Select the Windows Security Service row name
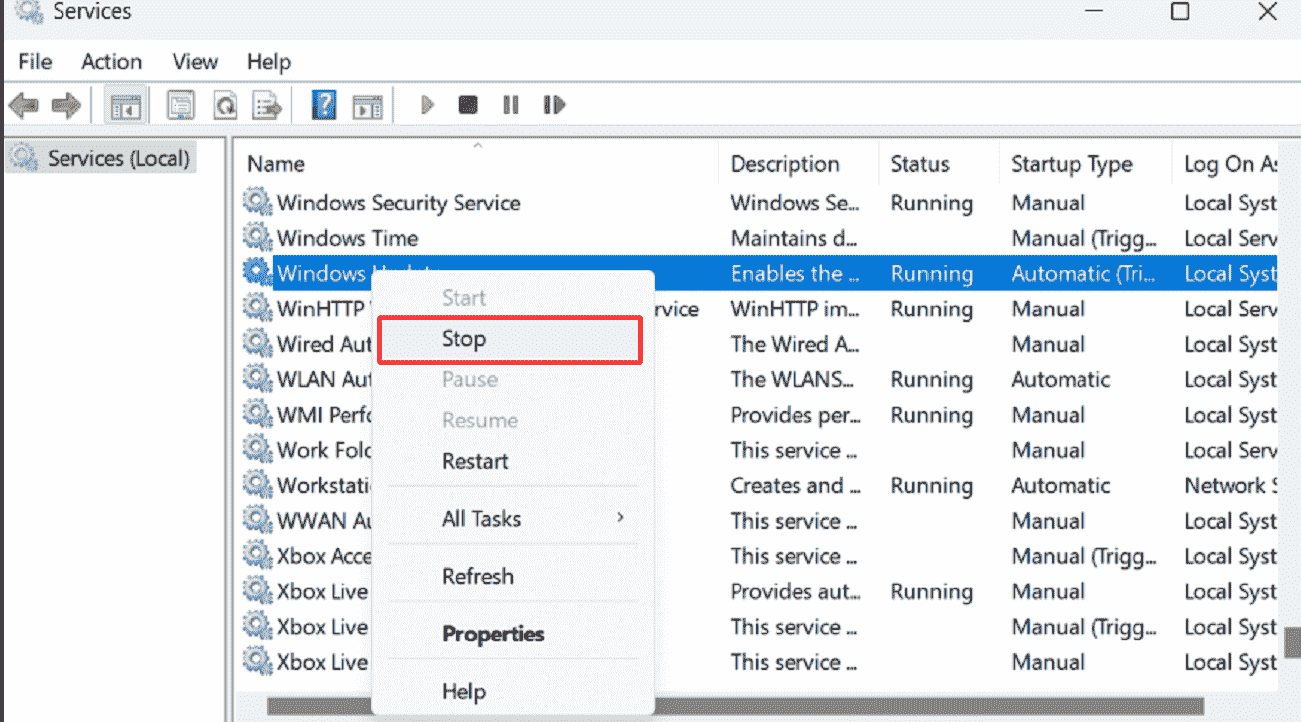1301x722 pixels. (398, 203)
